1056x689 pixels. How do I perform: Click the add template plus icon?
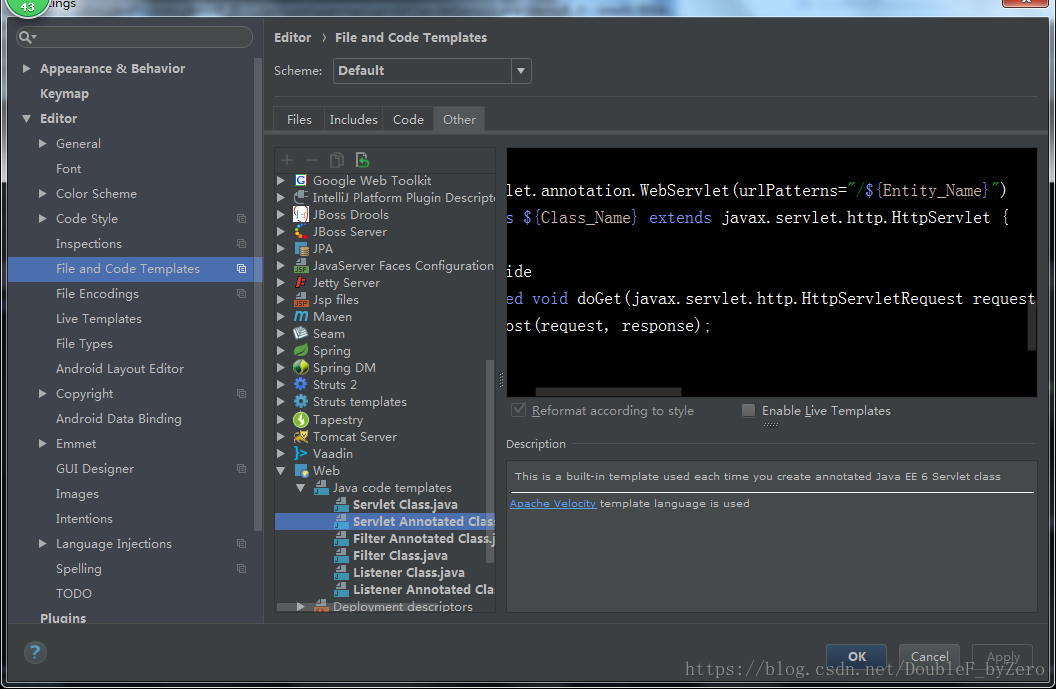click(x=287, y=160)
